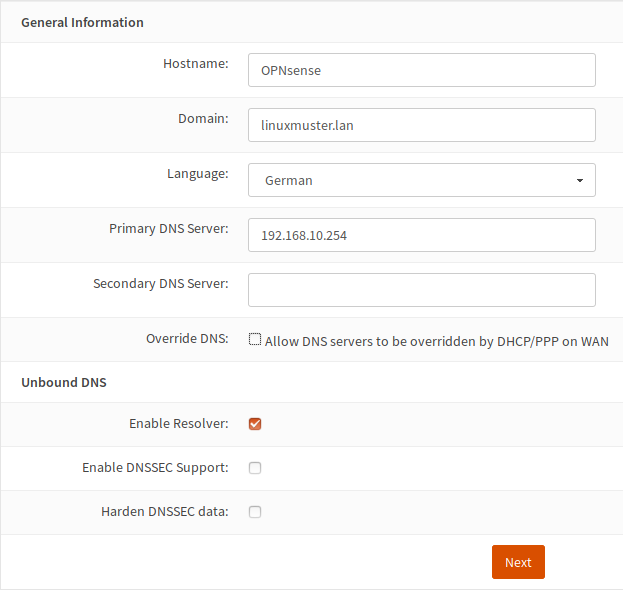Focus the Primary DNS Server field
This screenshot has height=590, width=623.
[422, 235]
